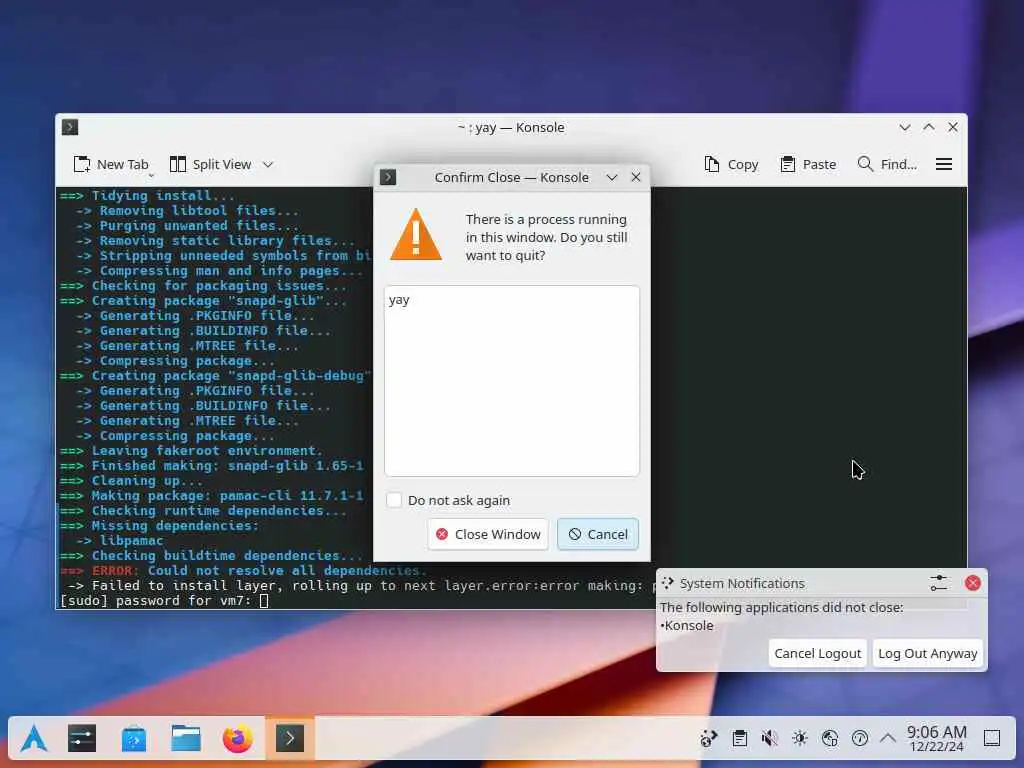Dismiss the System Notifications popup
The width and height of the screenshot is (1024, 768).
pyautogui.click(x=972, y=583)
